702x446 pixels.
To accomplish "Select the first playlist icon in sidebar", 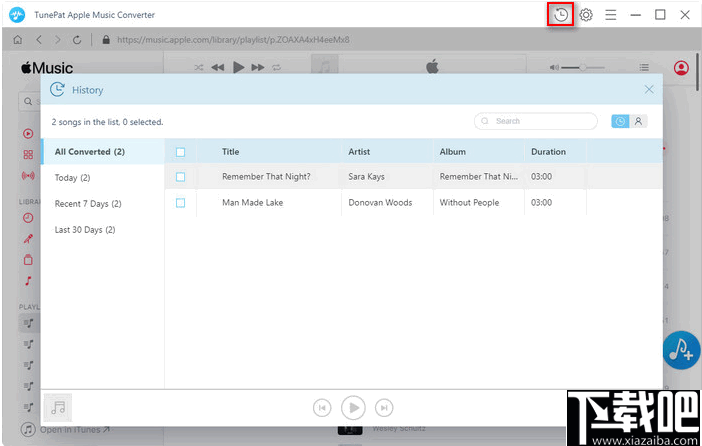I will [x=28, y=323].
